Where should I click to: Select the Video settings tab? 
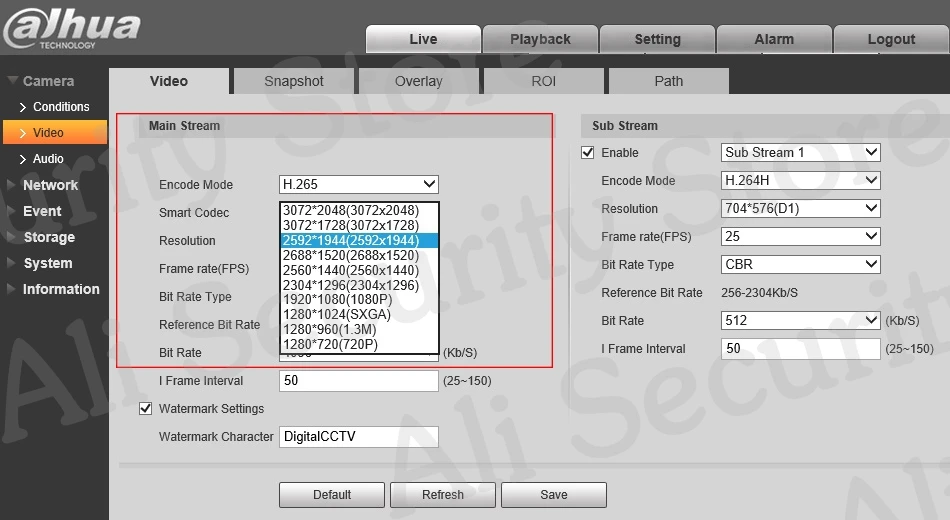point(169,81)
